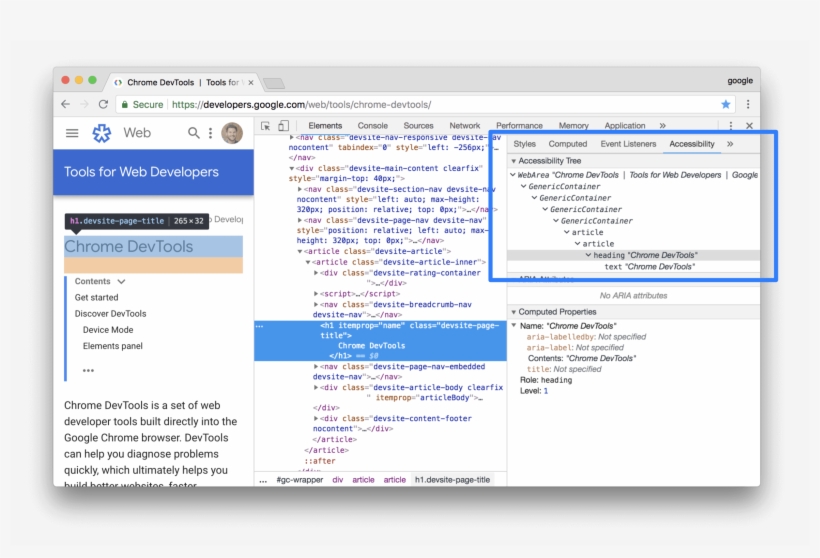Open Chrome's three-dot menu beside the star
Screen dimensions: 820x558
[x=747, y=104]
